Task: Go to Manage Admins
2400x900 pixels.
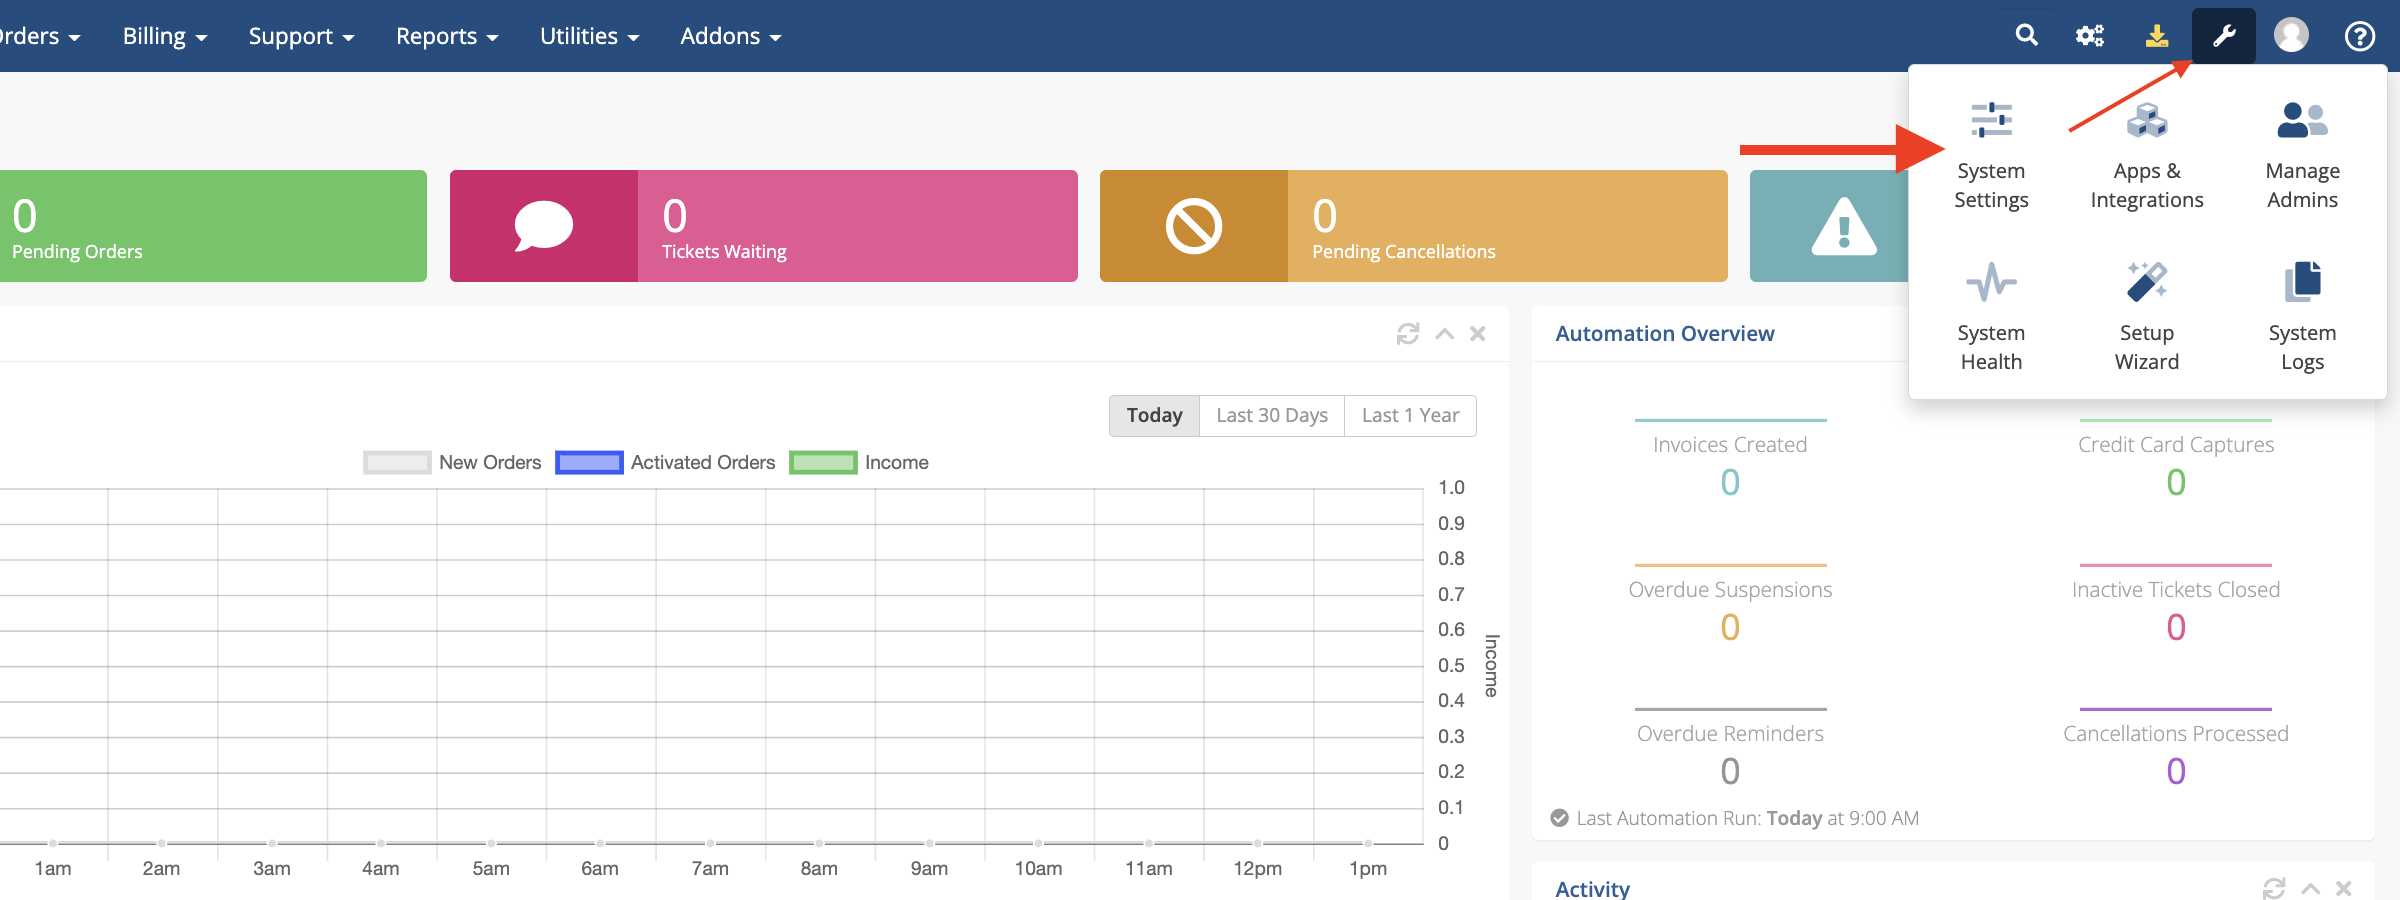Action: pos(2301,156)
